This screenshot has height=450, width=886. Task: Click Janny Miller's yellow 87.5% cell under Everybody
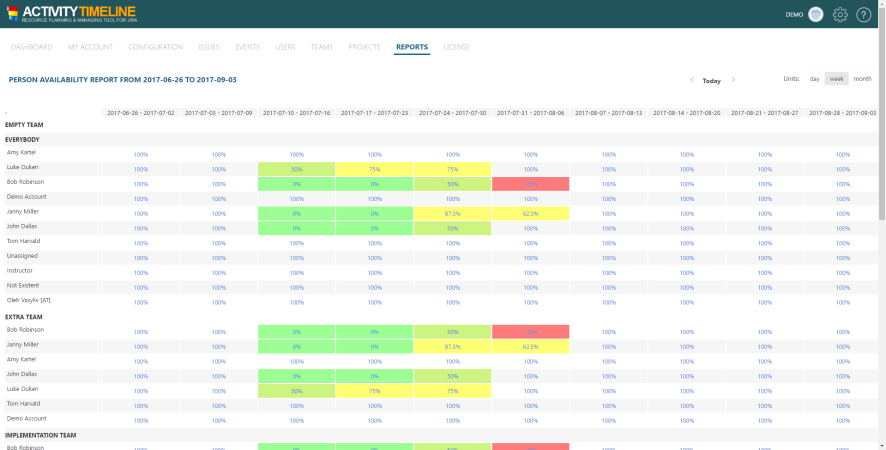tap(452, 213)
